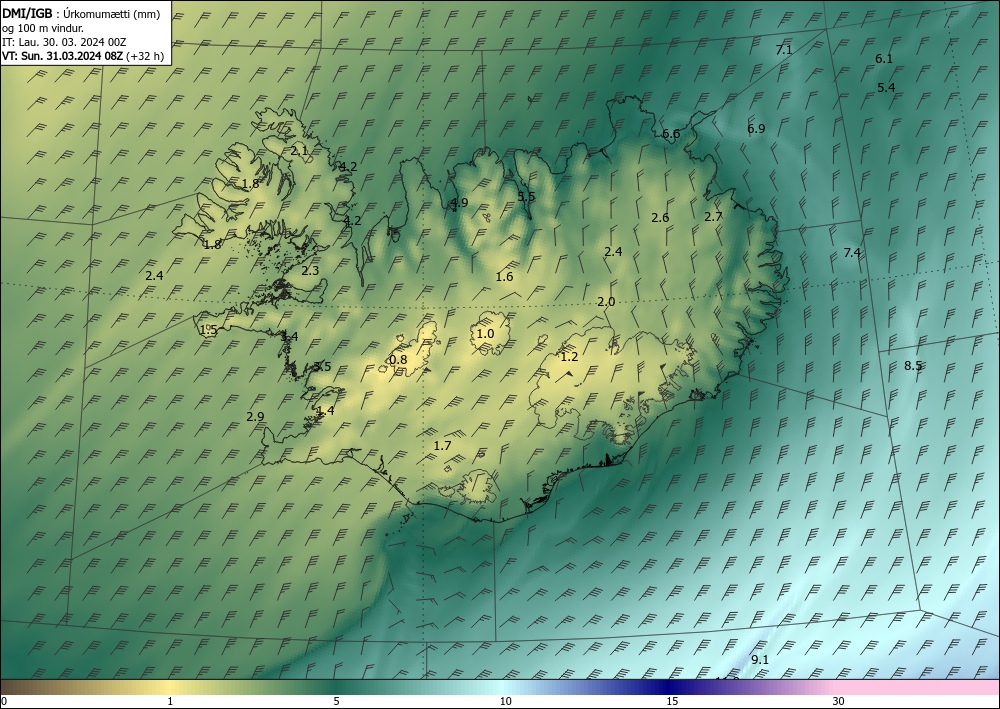The height and width of the screenshot is (709, 1000).
Task: Click the 30 tick on the color scale
Action: [839, 702]
